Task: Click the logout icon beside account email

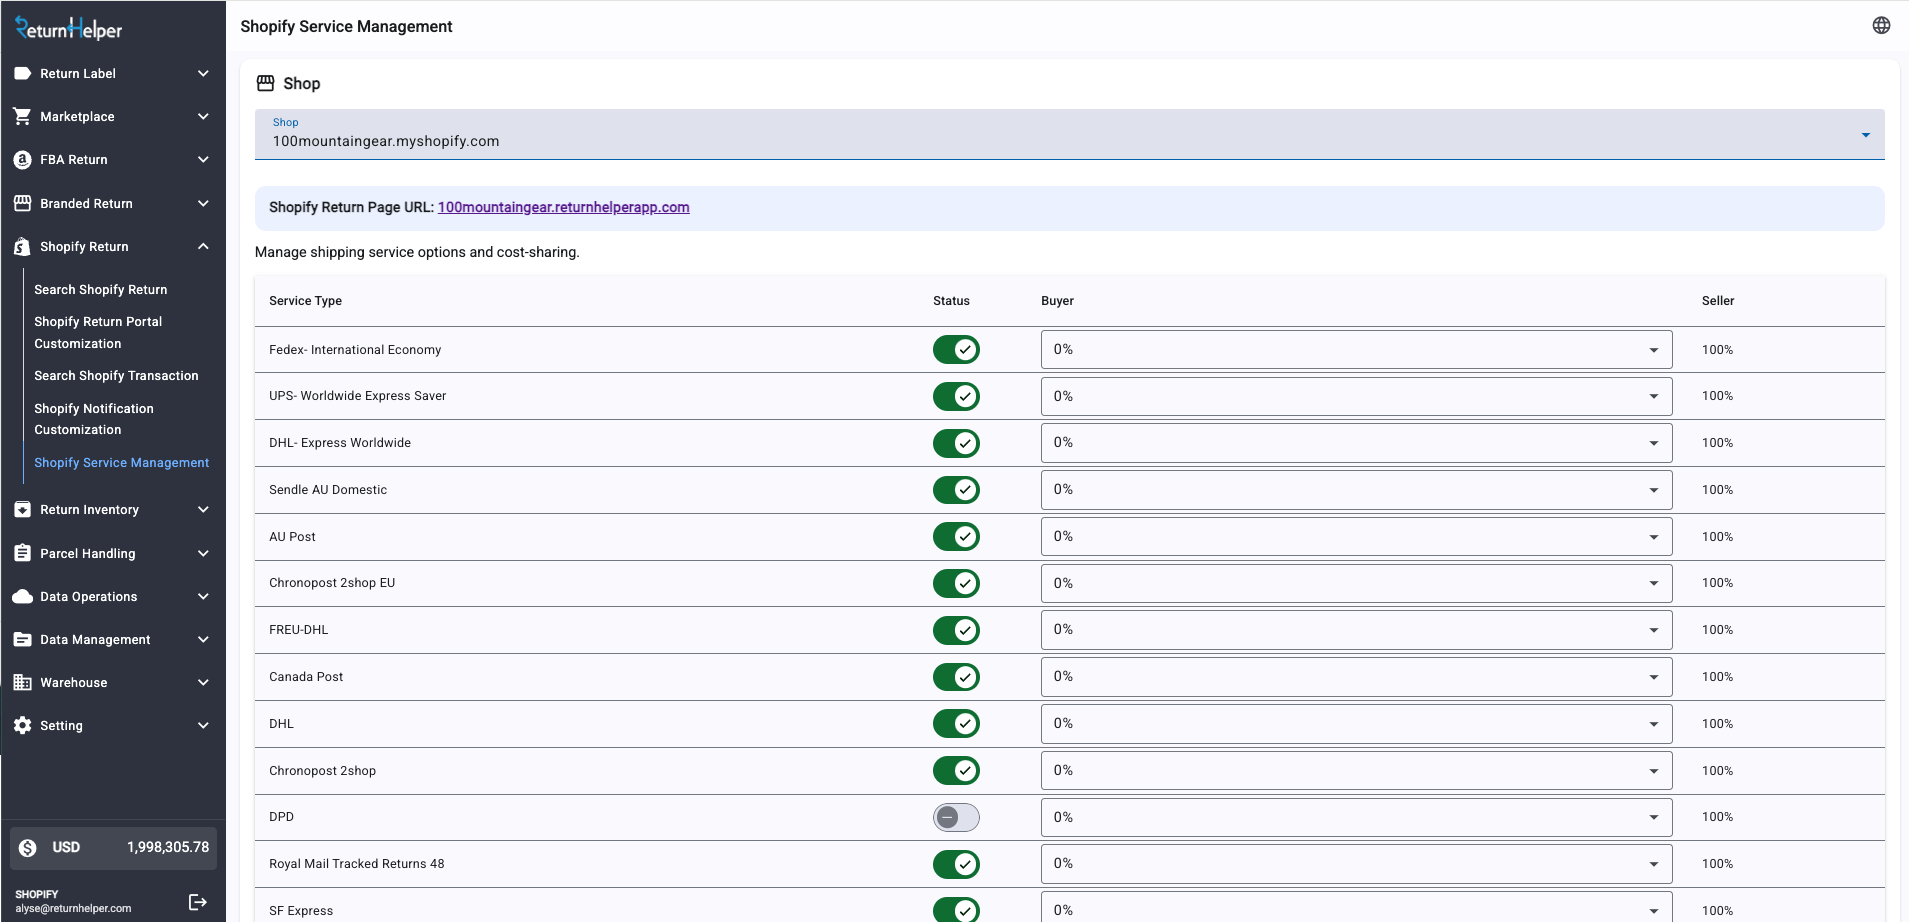Action: (198, 902)
